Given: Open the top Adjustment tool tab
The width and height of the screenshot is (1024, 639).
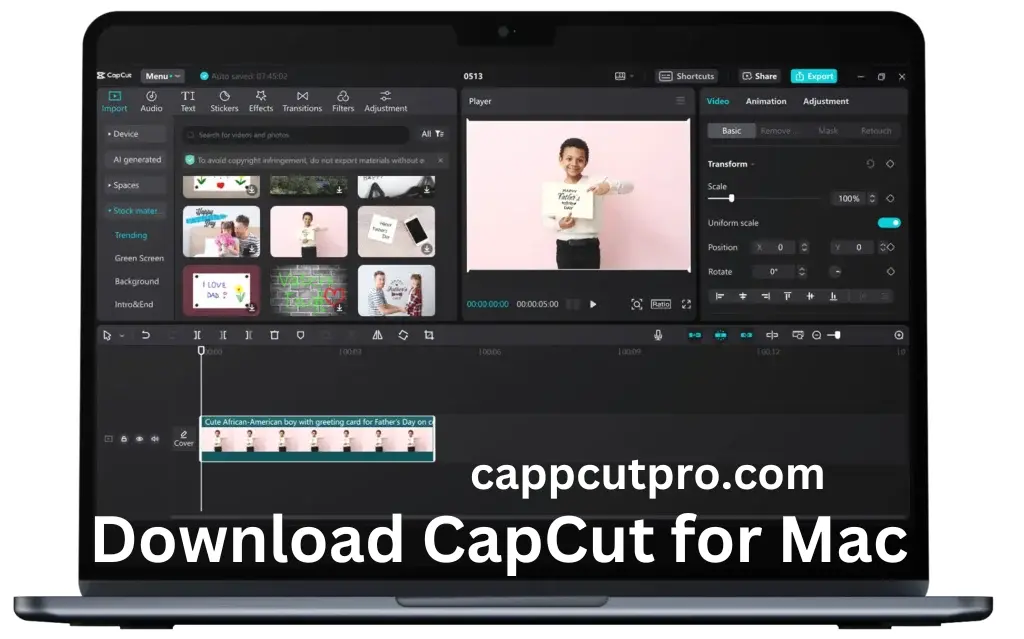Looking at the screenshot, I should coord(385,101).
